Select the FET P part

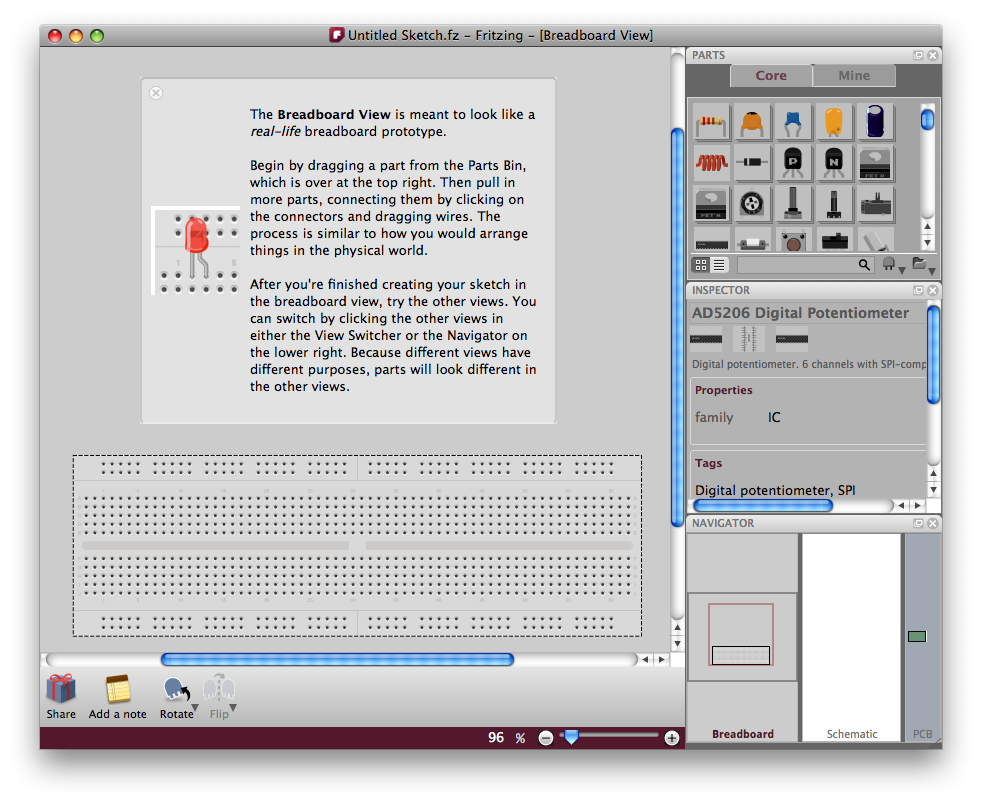[x=875, y=163]
